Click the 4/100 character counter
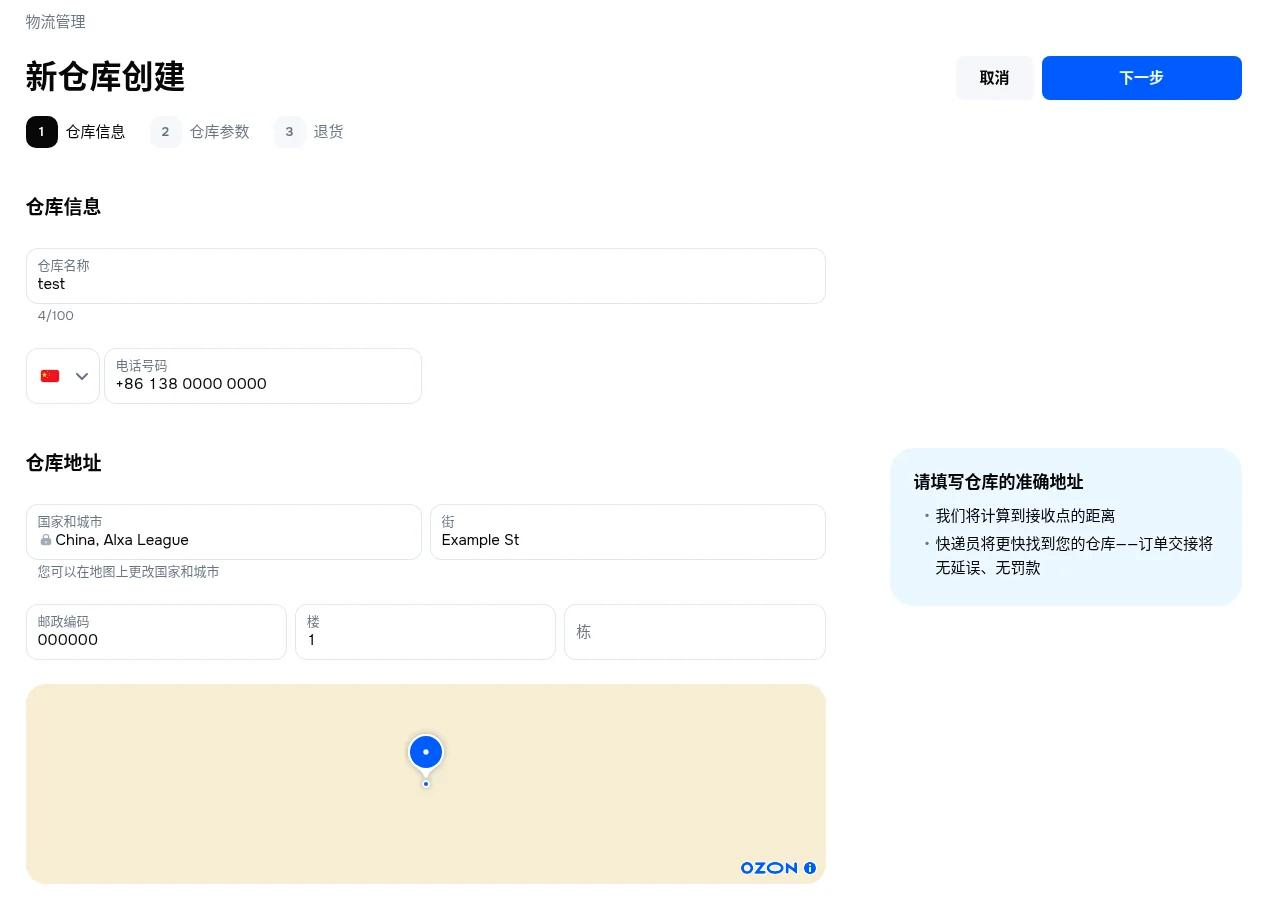Viewport: 1265px width, 900px height. [x=56, y=316]
